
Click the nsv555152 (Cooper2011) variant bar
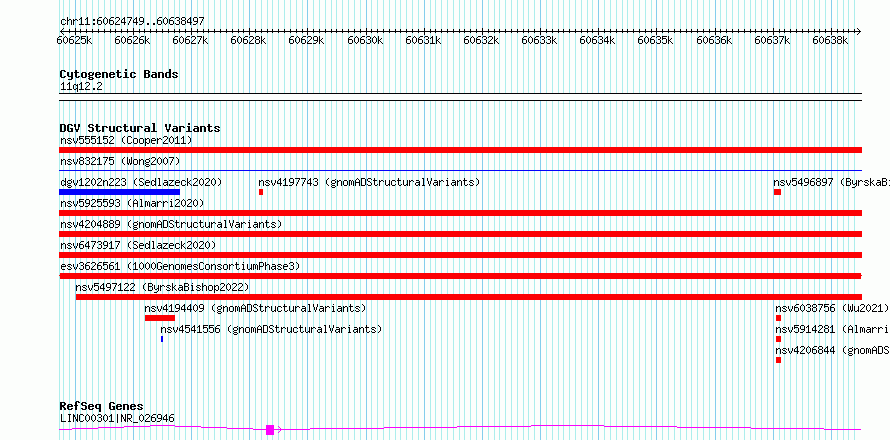coord(460,150)
